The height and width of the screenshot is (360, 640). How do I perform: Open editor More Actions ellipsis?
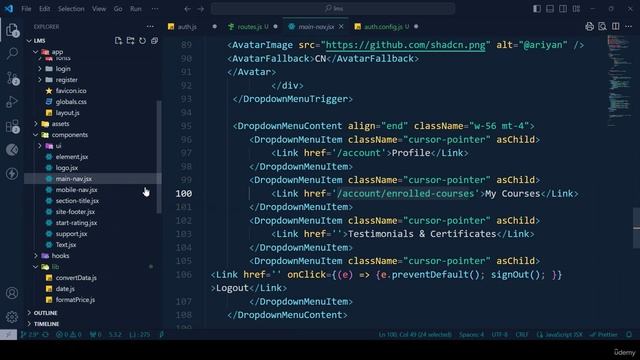click(x=629, y=27)
